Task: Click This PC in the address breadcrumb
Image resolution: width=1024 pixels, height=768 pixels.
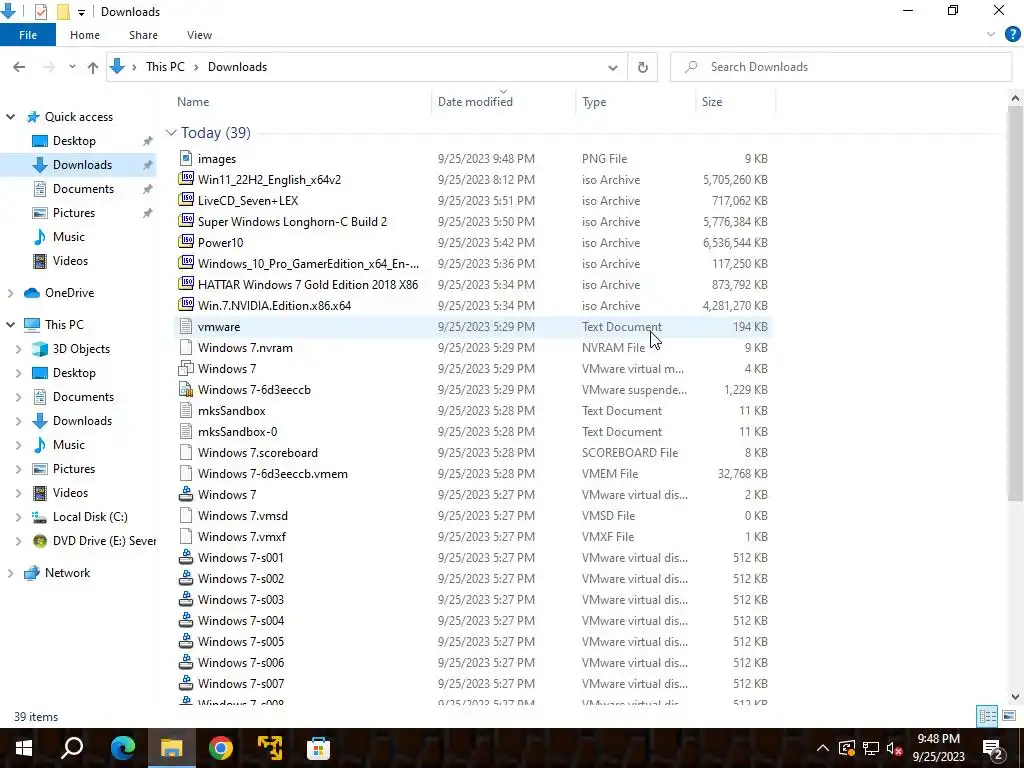Action: click(x=165, y=67)
